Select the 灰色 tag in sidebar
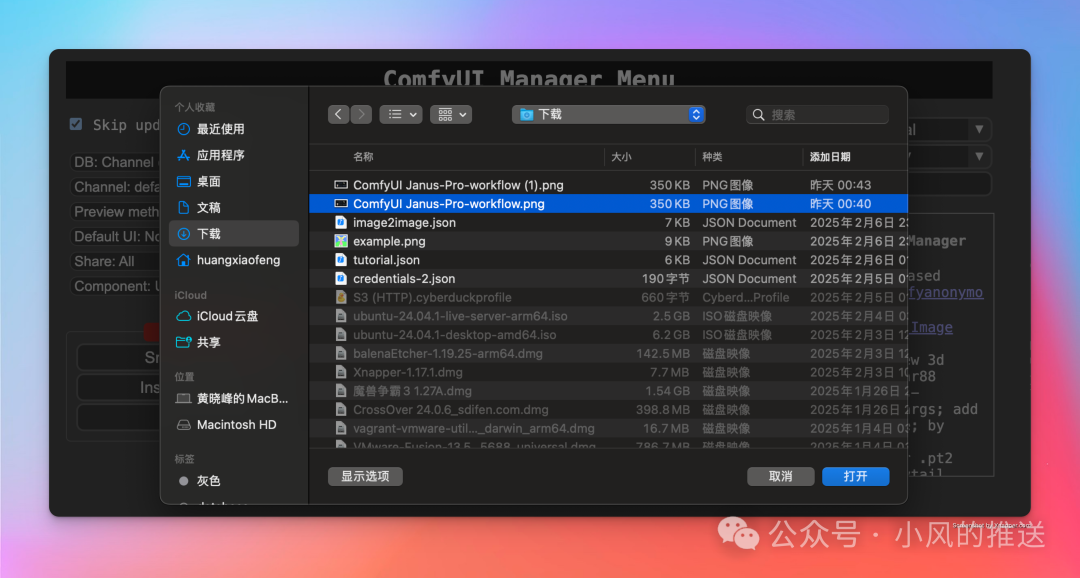The width and height of the screenshot is (1080, 578). click(234, 481)
